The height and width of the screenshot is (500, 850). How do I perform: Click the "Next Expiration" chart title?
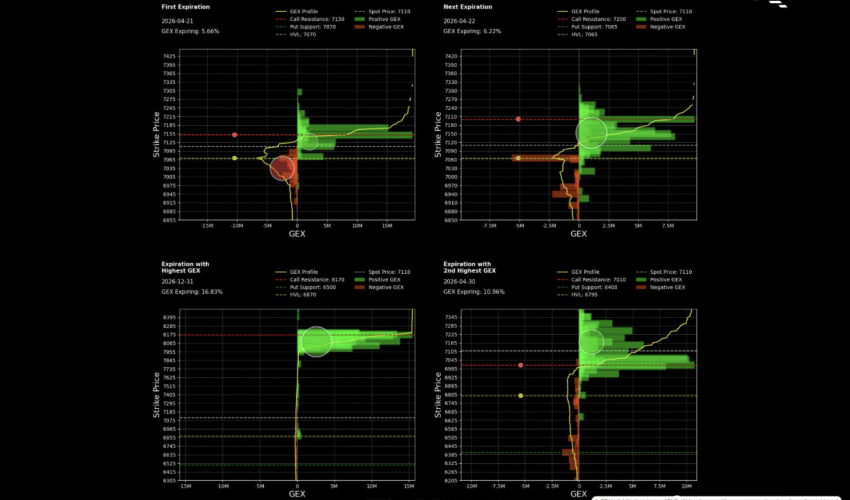click(x=467, y=7)
